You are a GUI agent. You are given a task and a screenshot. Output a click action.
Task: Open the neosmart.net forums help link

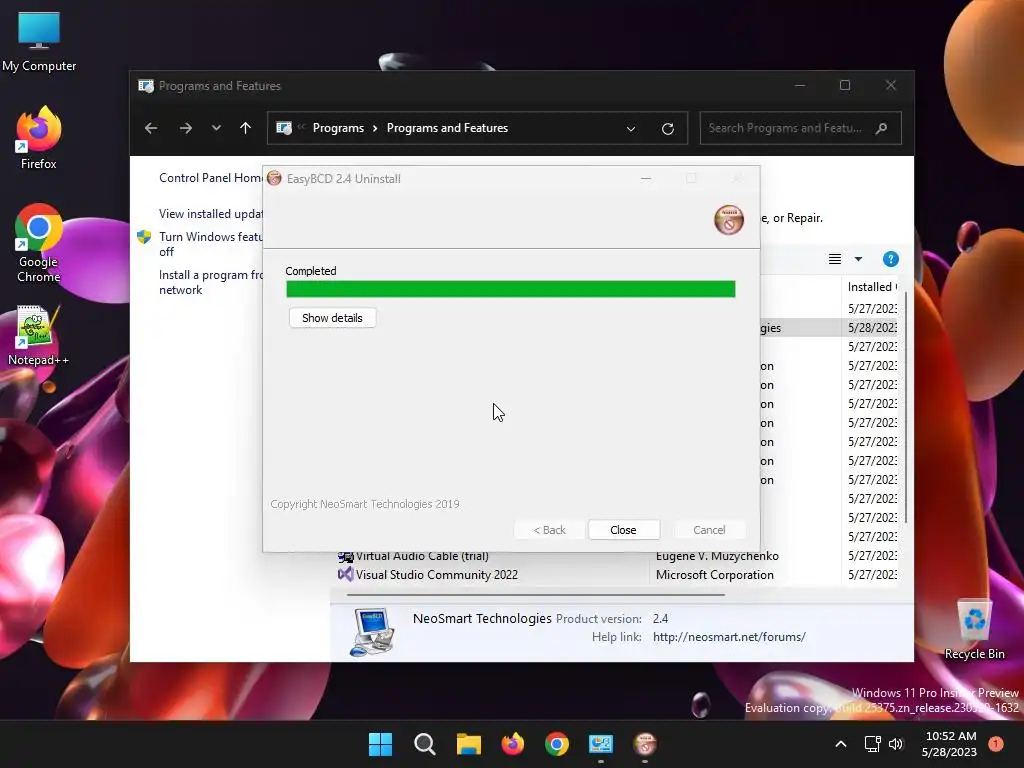click(729, 637)
